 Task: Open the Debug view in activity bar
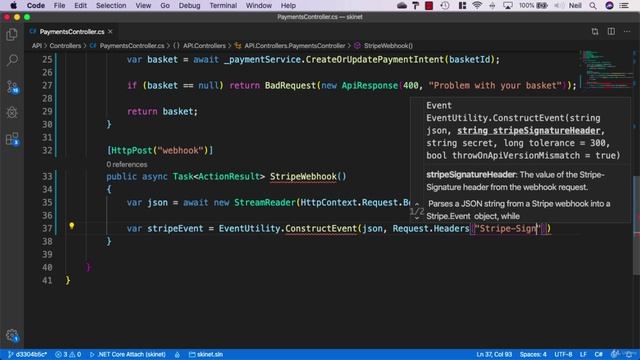[x=12, y=112]
